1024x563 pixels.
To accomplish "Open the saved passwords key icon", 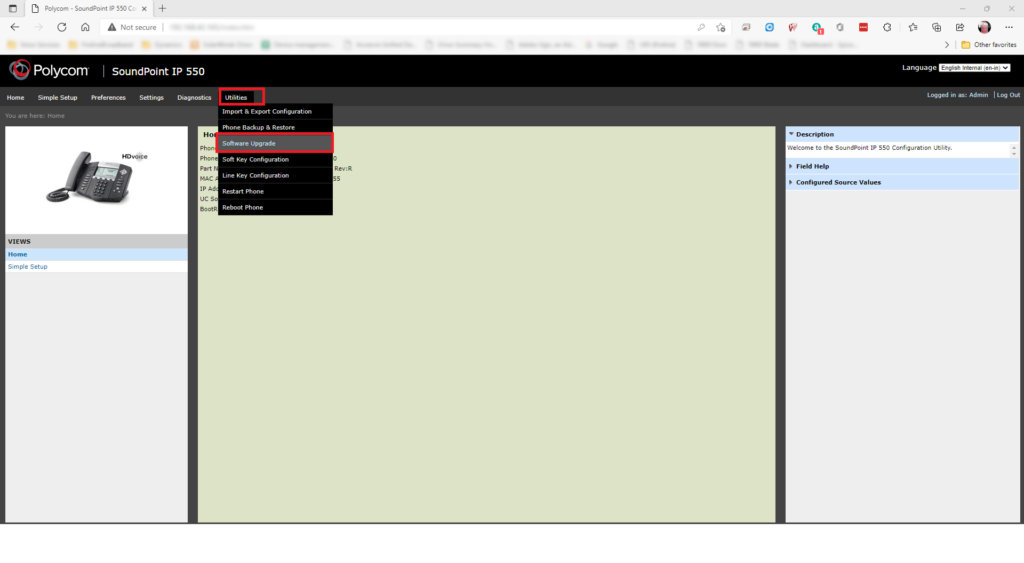I will pyautogui.click(x=701, y=27).
